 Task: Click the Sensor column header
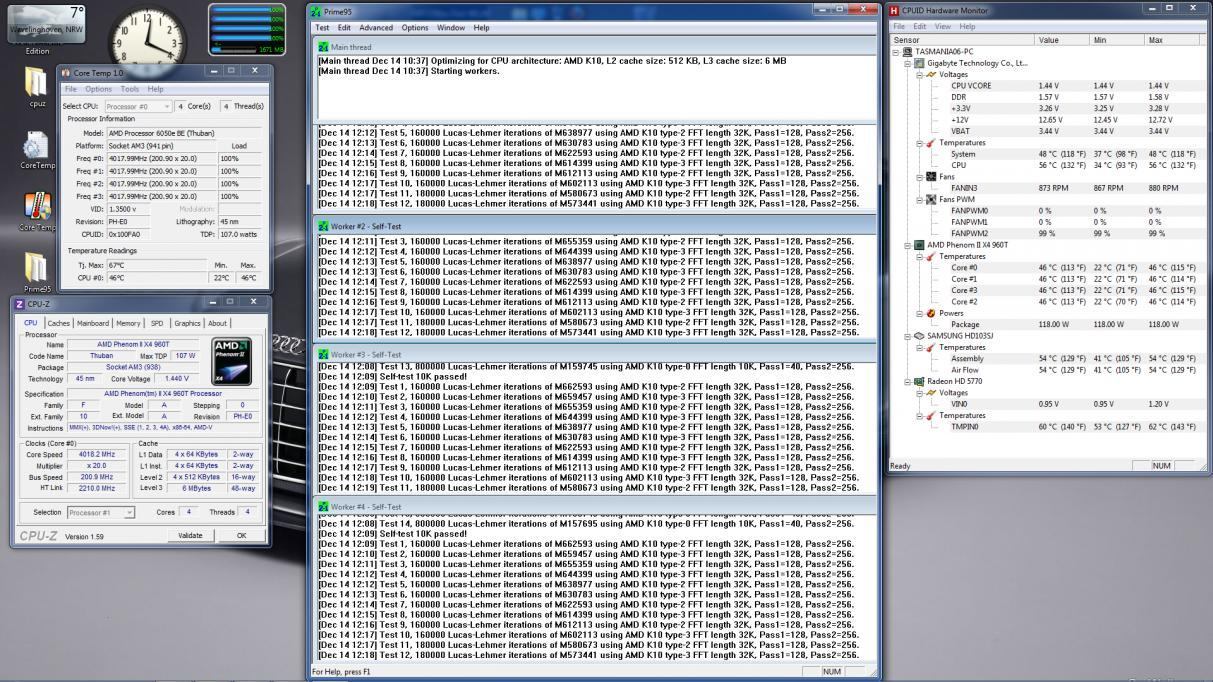962,39
